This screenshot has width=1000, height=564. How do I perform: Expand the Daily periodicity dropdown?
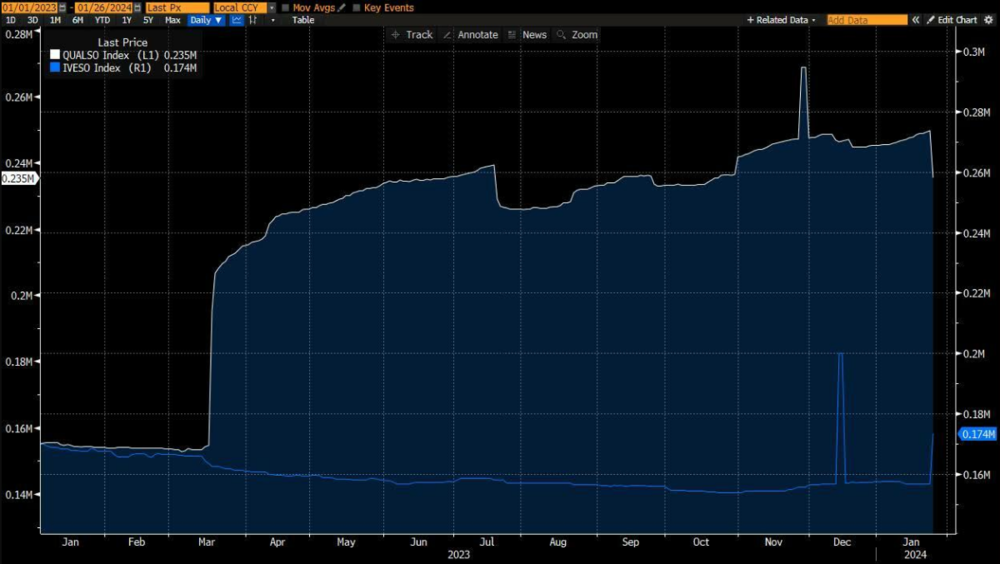[x=205, y=20]
